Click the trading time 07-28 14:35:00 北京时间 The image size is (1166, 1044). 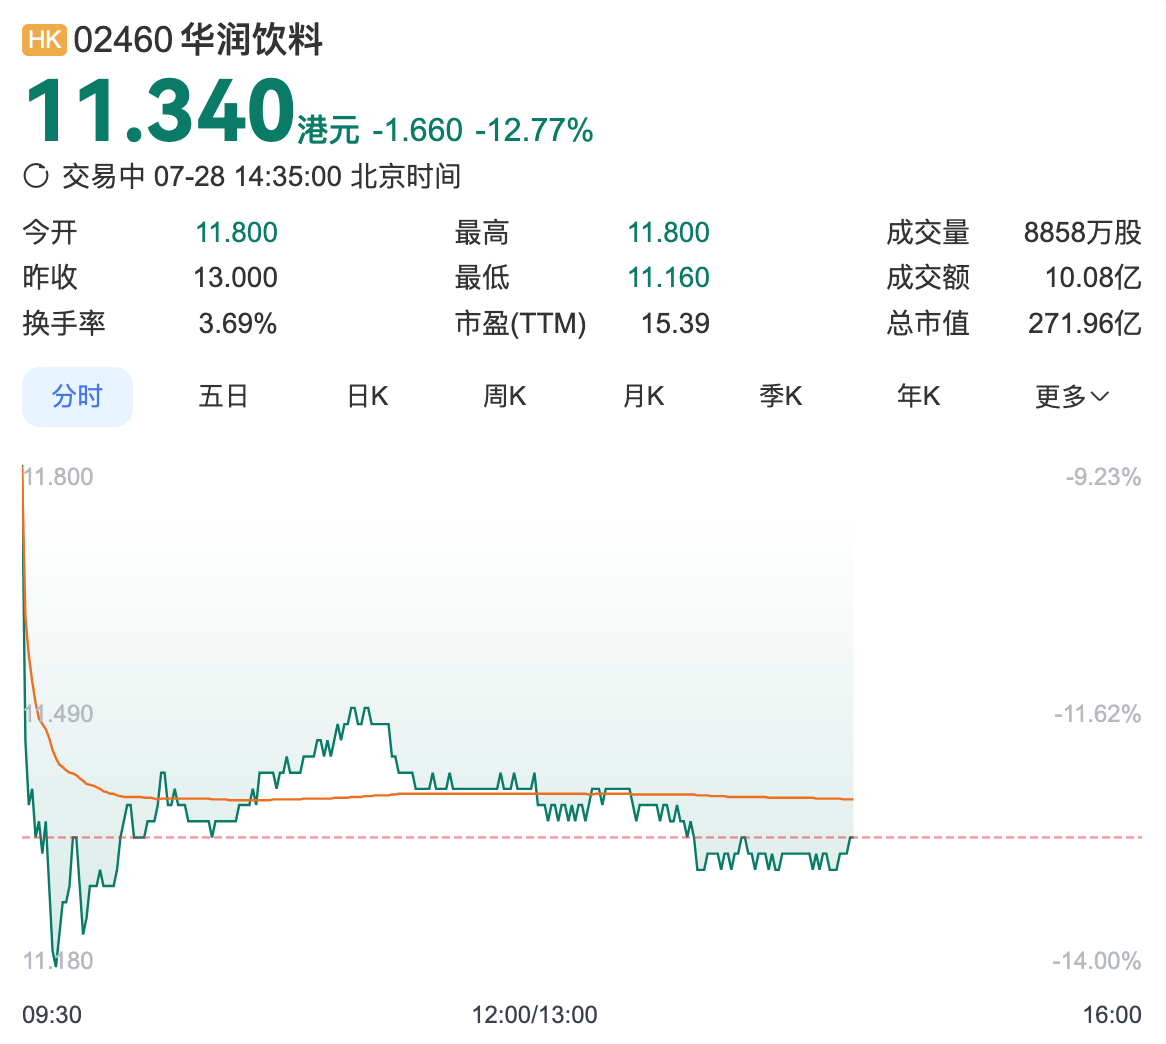307,176
